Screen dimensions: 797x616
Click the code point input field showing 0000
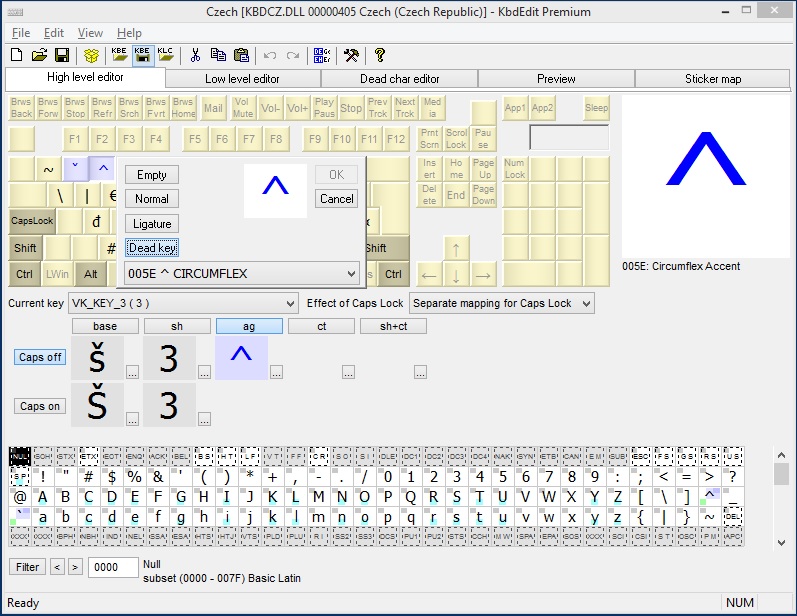111,568
